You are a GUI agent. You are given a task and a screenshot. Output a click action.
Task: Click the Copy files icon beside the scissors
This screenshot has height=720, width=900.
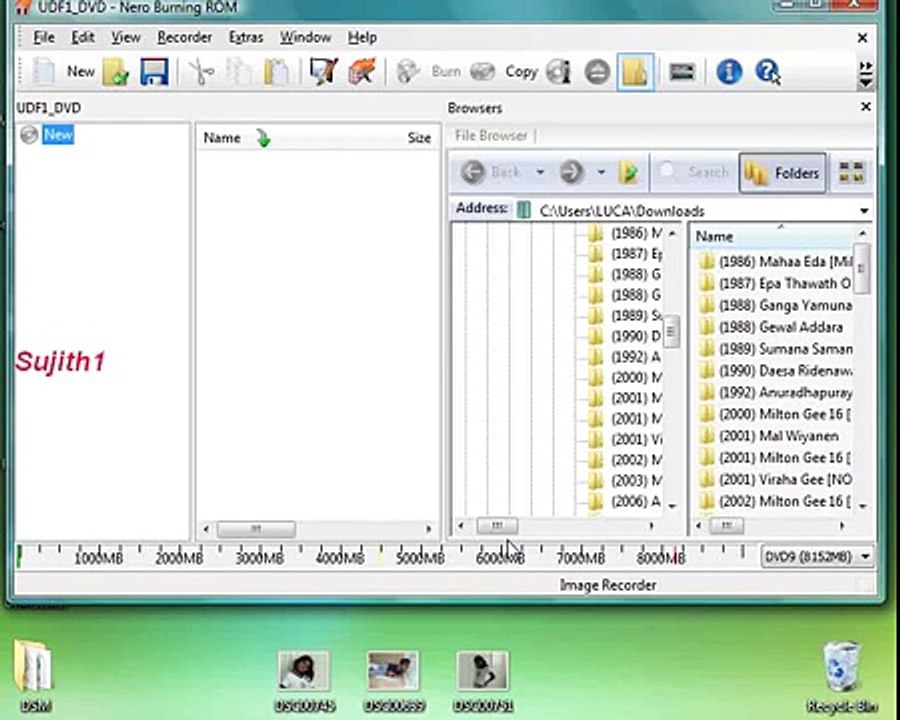[239, 72]
